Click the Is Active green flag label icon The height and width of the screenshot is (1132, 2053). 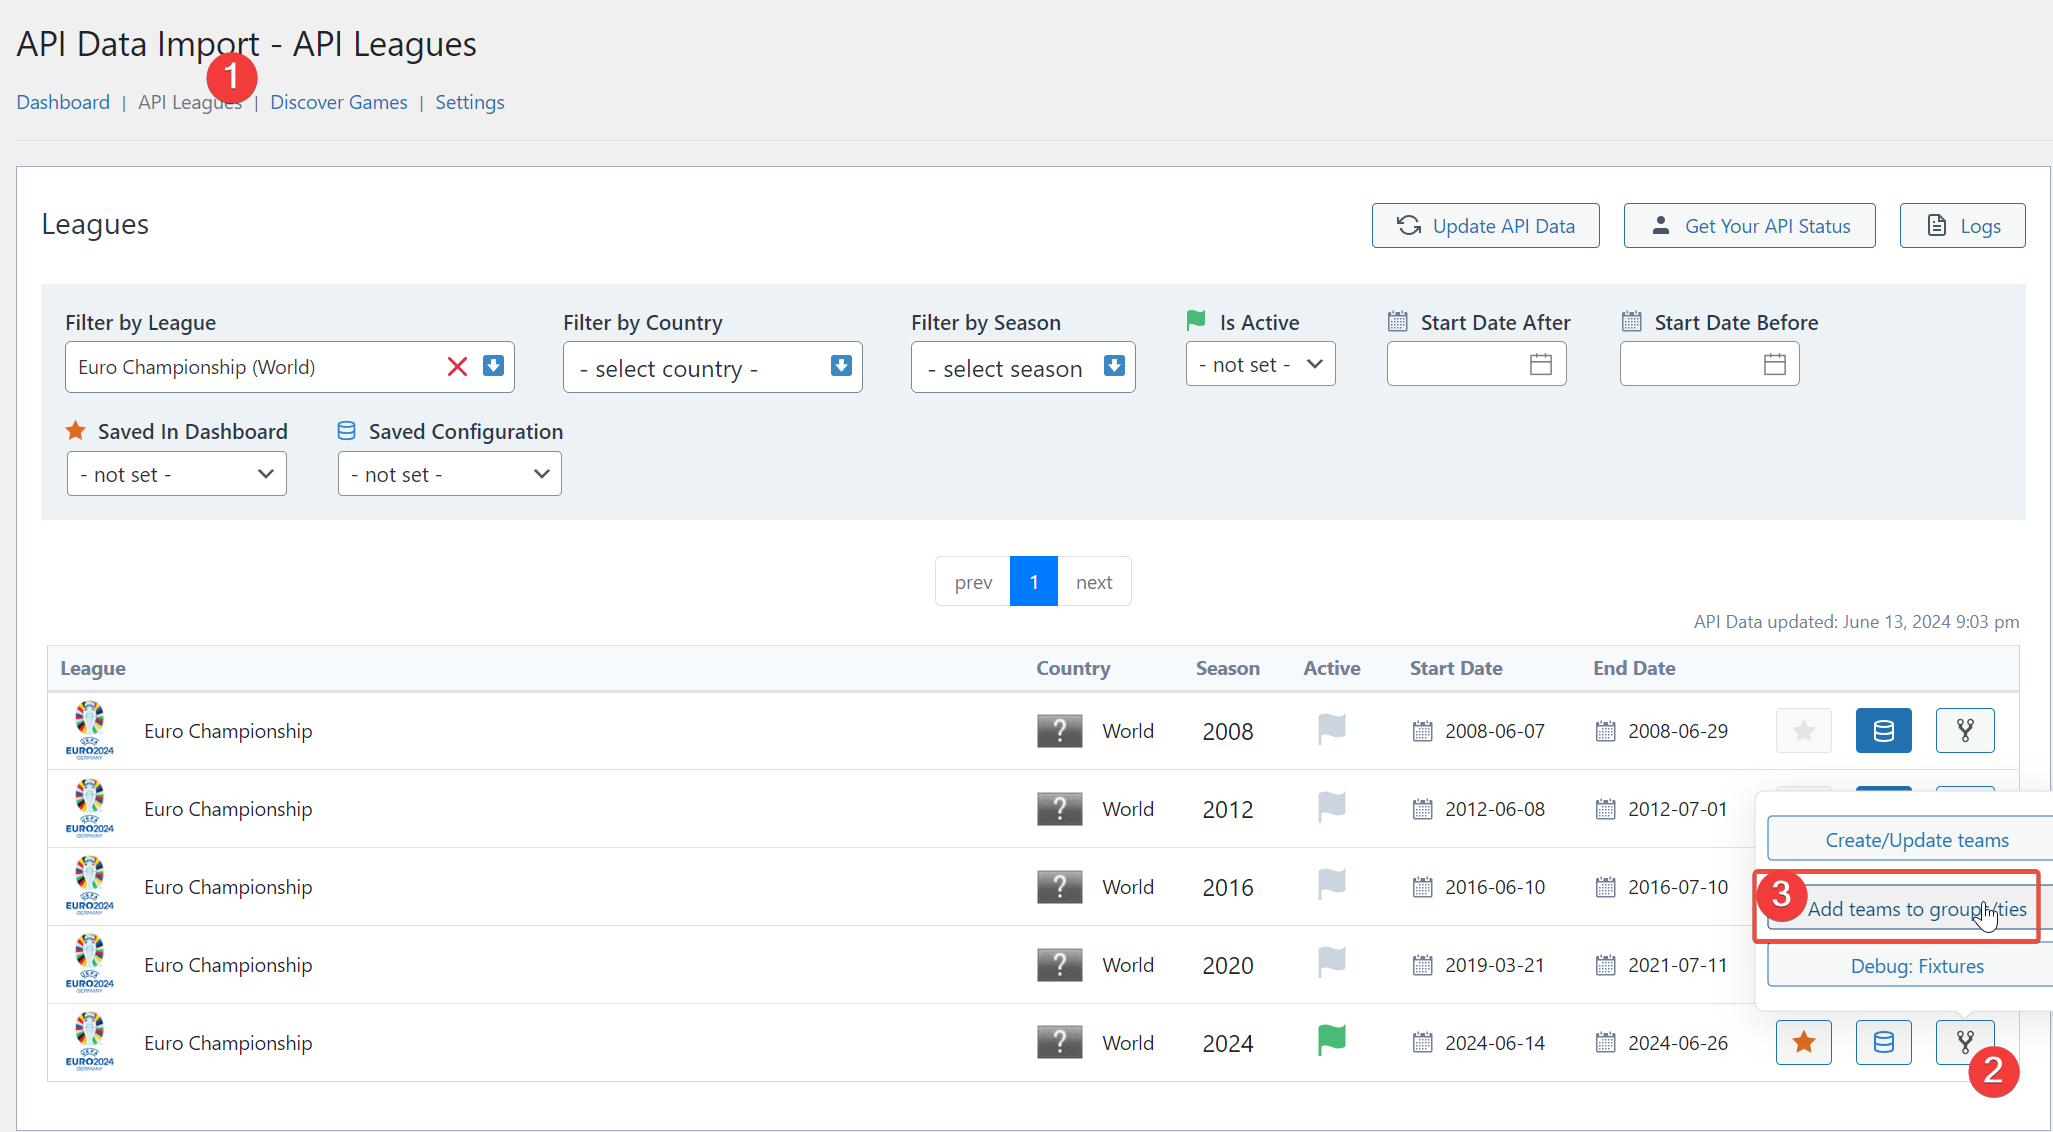1195,320
